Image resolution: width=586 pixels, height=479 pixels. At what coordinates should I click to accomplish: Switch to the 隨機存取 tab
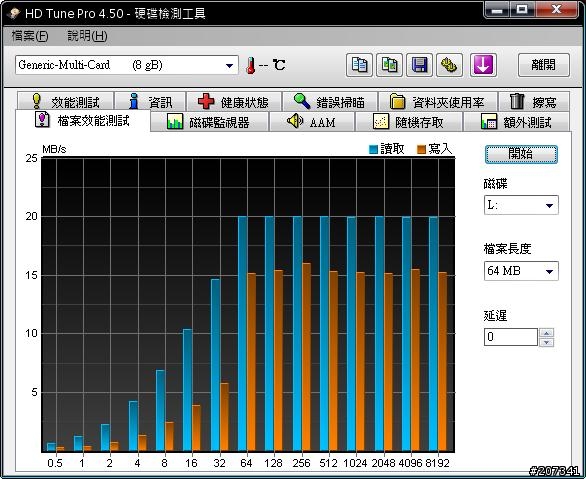(409, 122)
